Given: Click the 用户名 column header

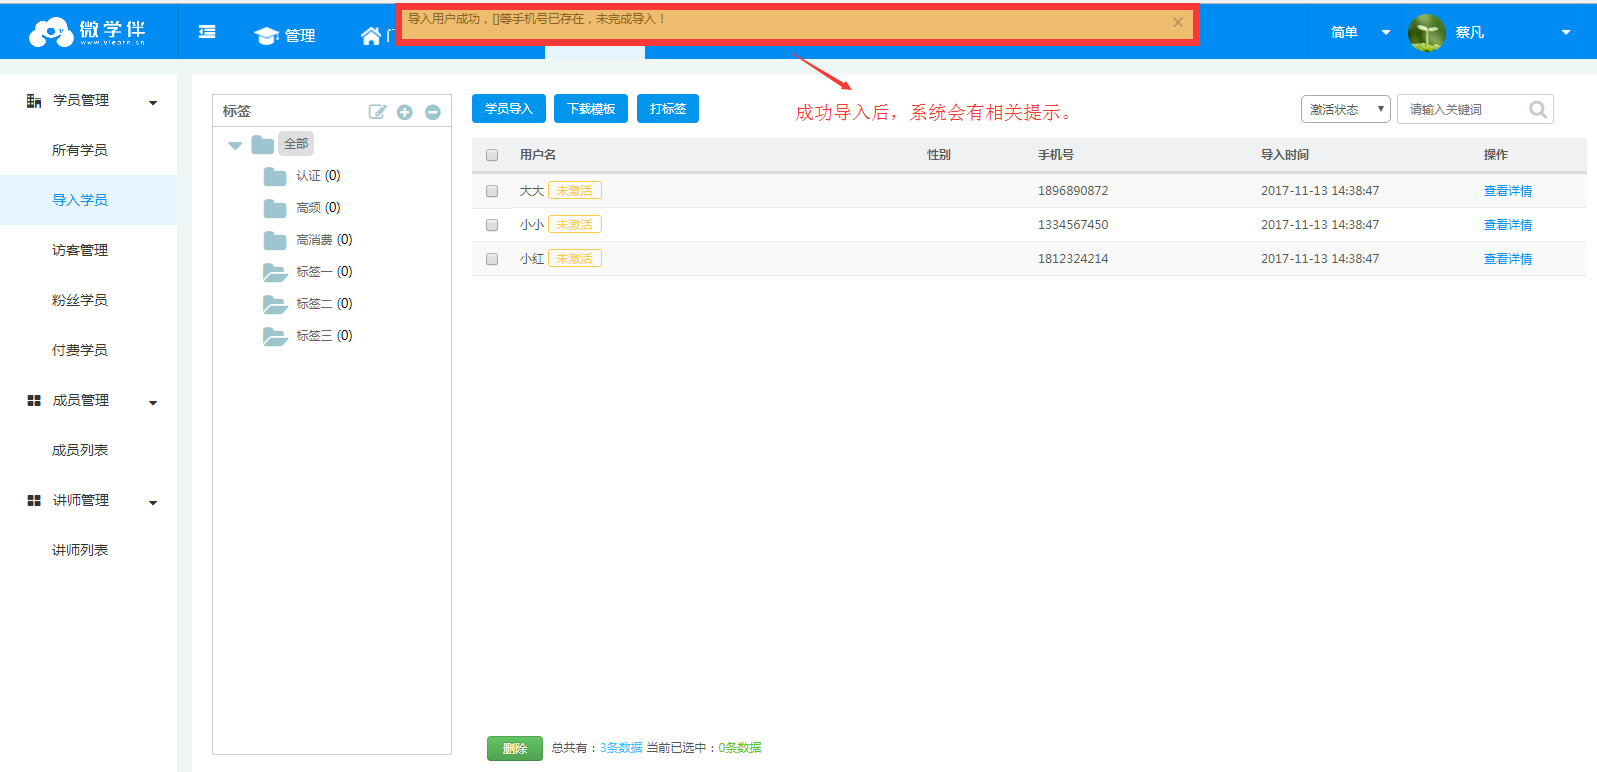Looking at the screenshot, I should 538,155.
